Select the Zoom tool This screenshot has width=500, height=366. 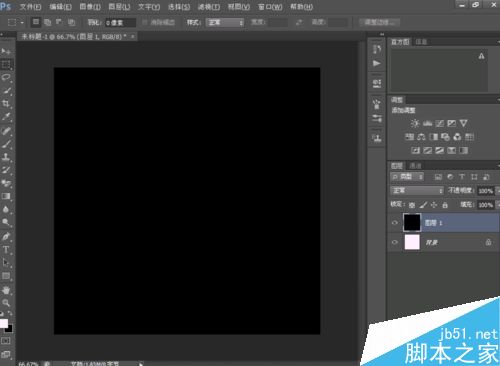point(6,303)
